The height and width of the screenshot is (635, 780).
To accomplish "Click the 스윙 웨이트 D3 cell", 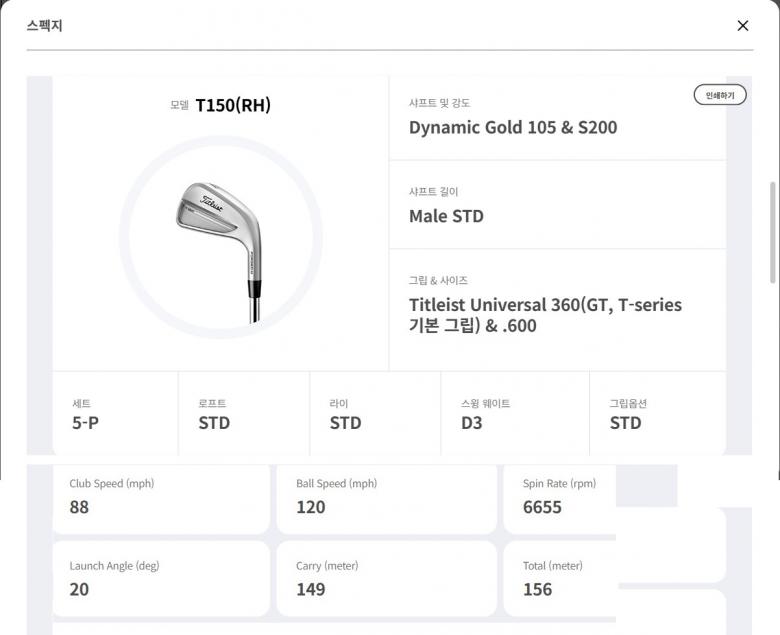I will point(514,414).
